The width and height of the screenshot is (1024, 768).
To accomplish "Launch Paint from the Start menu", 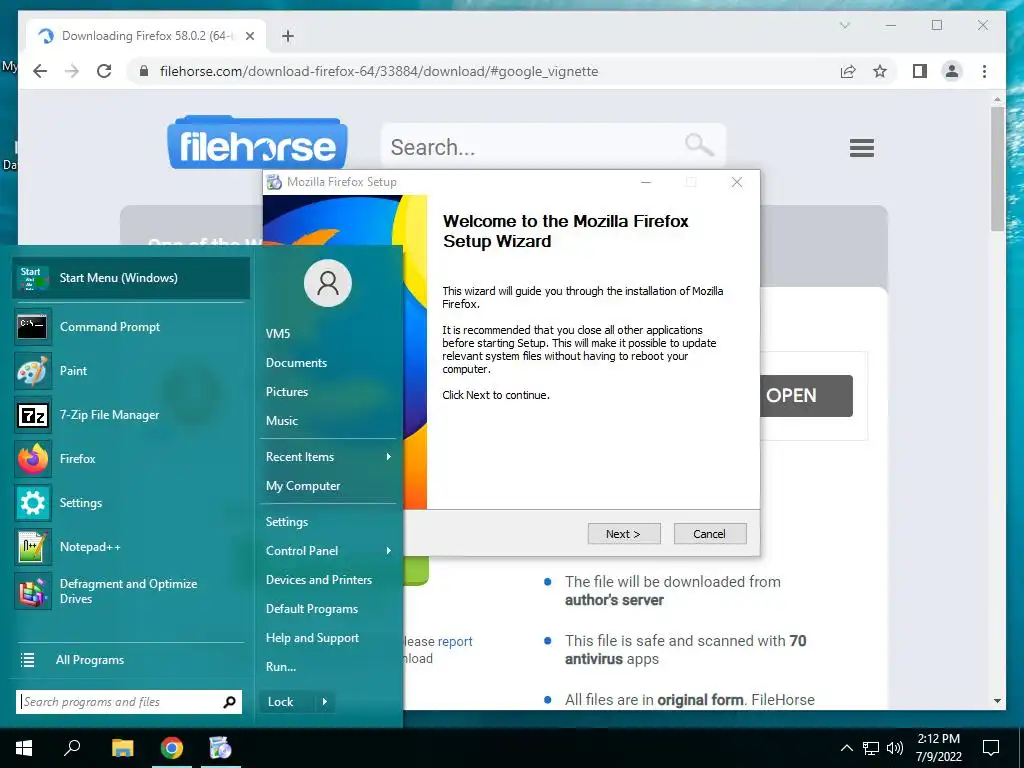I will point(131,370).
